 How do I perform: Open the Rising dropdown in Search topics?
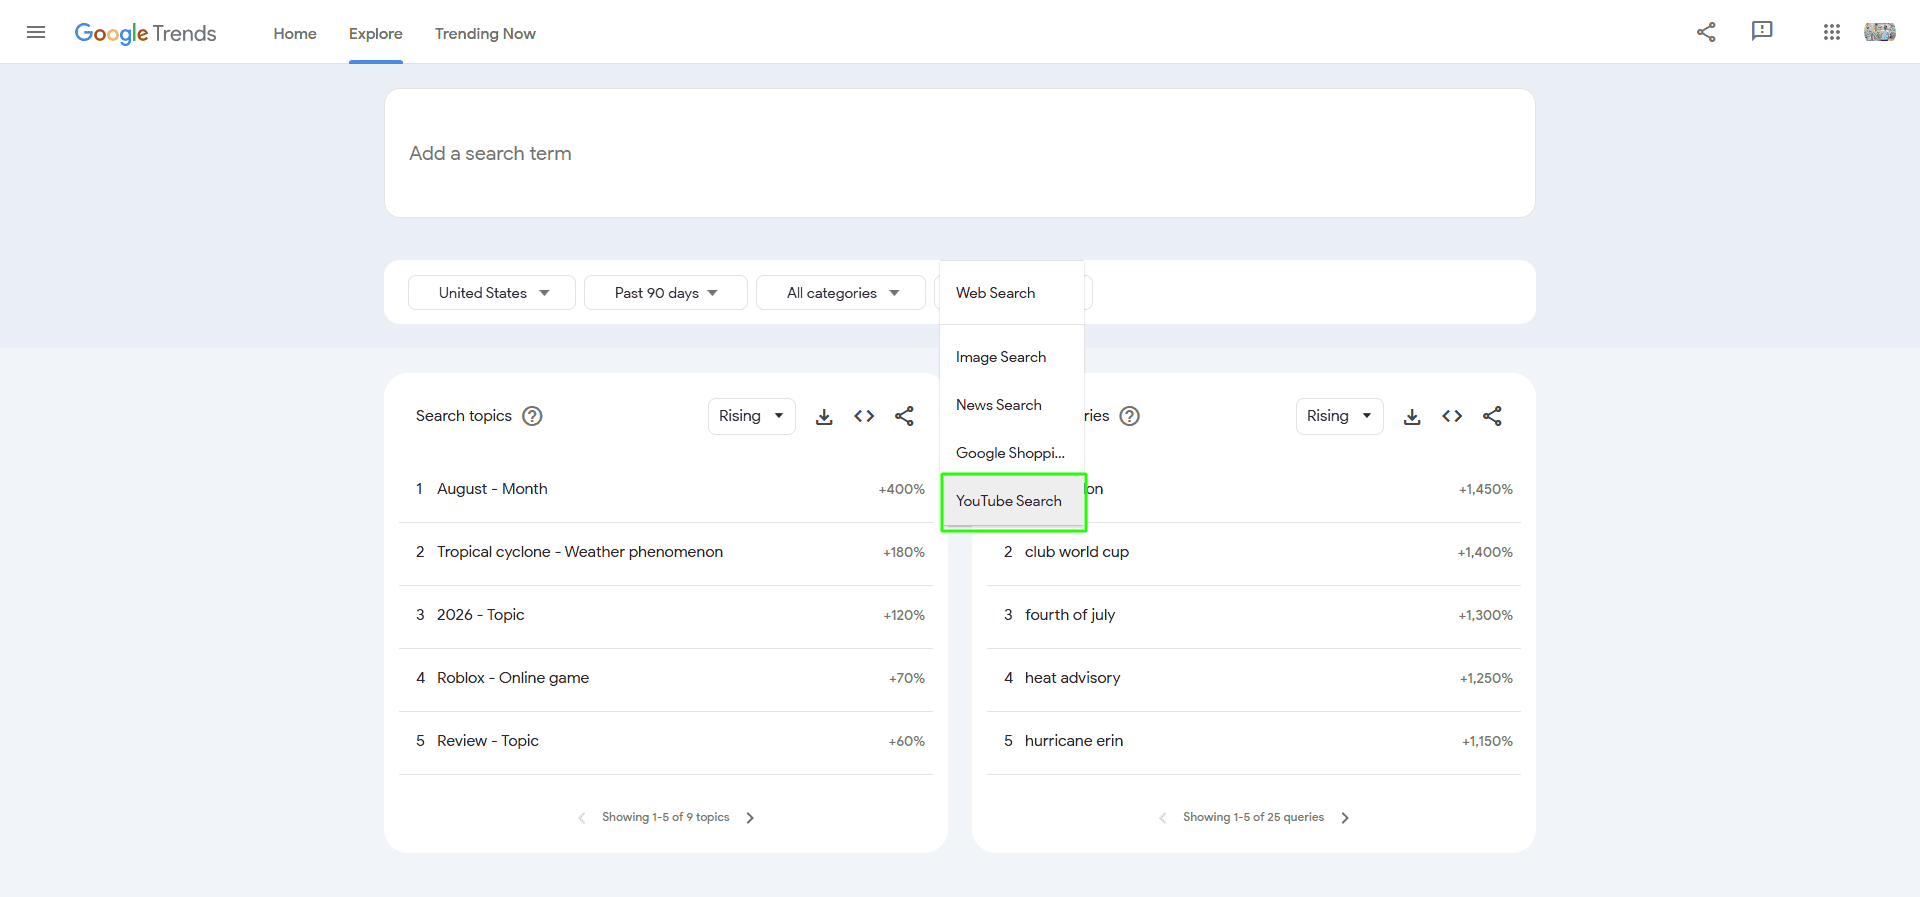pyautogui.click(x=751, y=416)
